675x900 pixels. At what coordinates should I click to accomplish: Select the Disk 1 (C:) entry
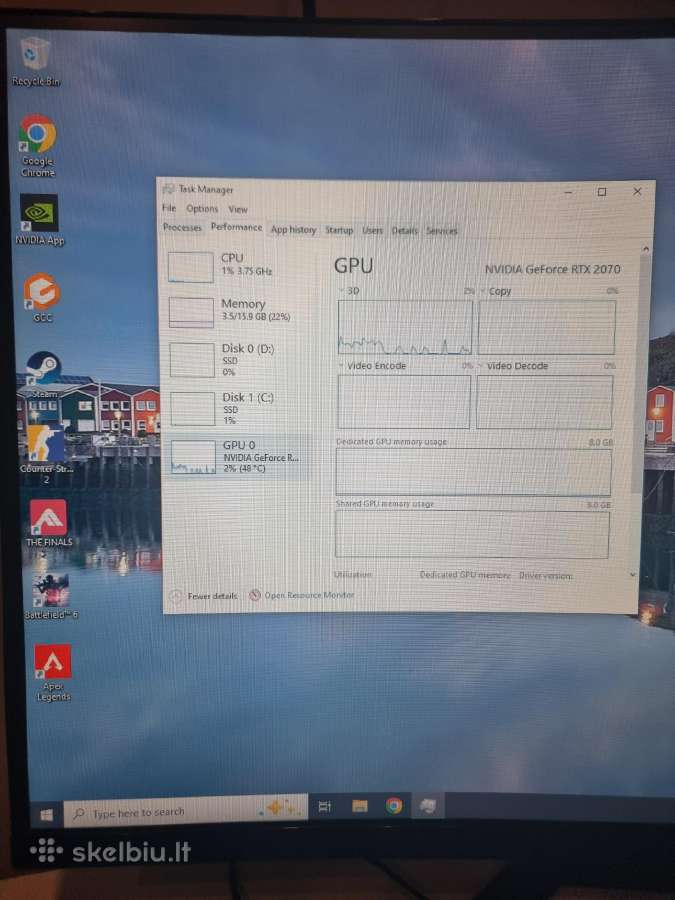238,408
